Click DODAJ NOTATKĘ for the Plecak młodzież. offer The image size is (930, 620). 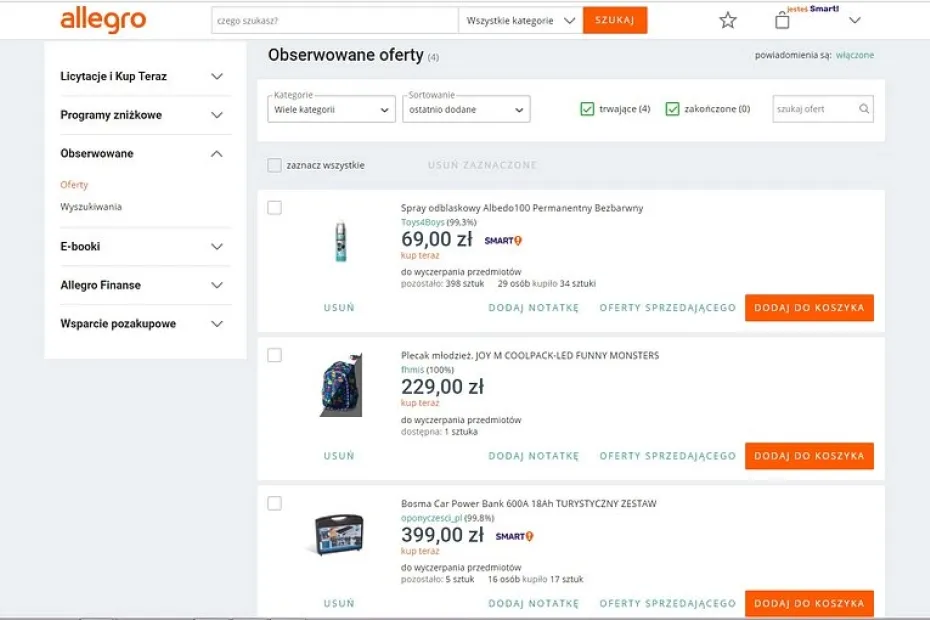[533, 456]
